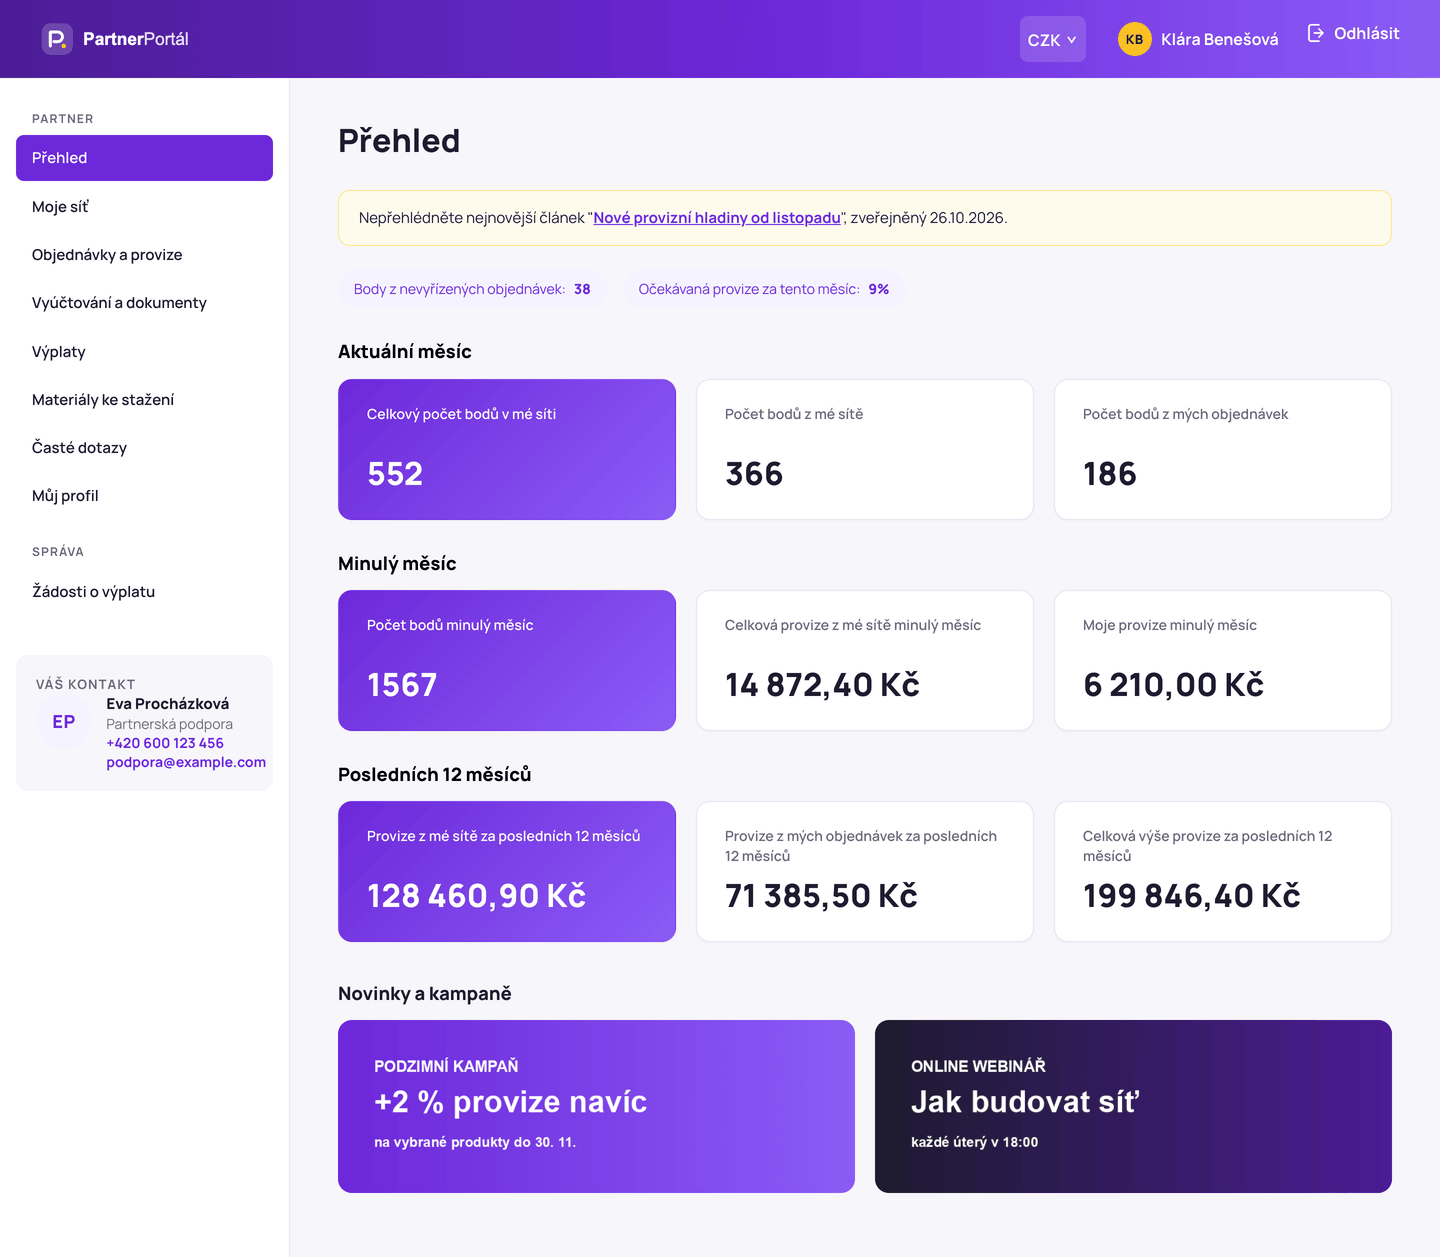Log out via Odhlásit
The image size is (1440, 1257).
coord(1353,33)
